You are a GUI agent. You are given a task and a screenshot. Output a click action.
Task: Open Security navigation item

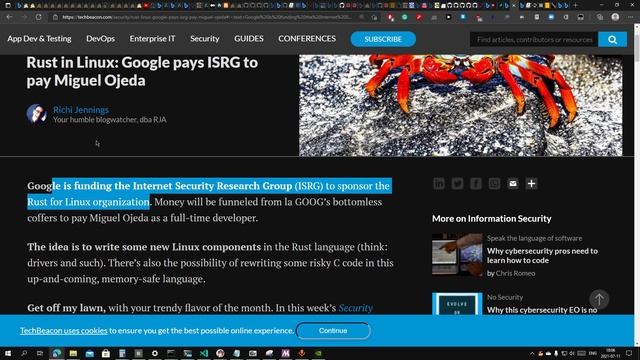click(x=204, y=39)
